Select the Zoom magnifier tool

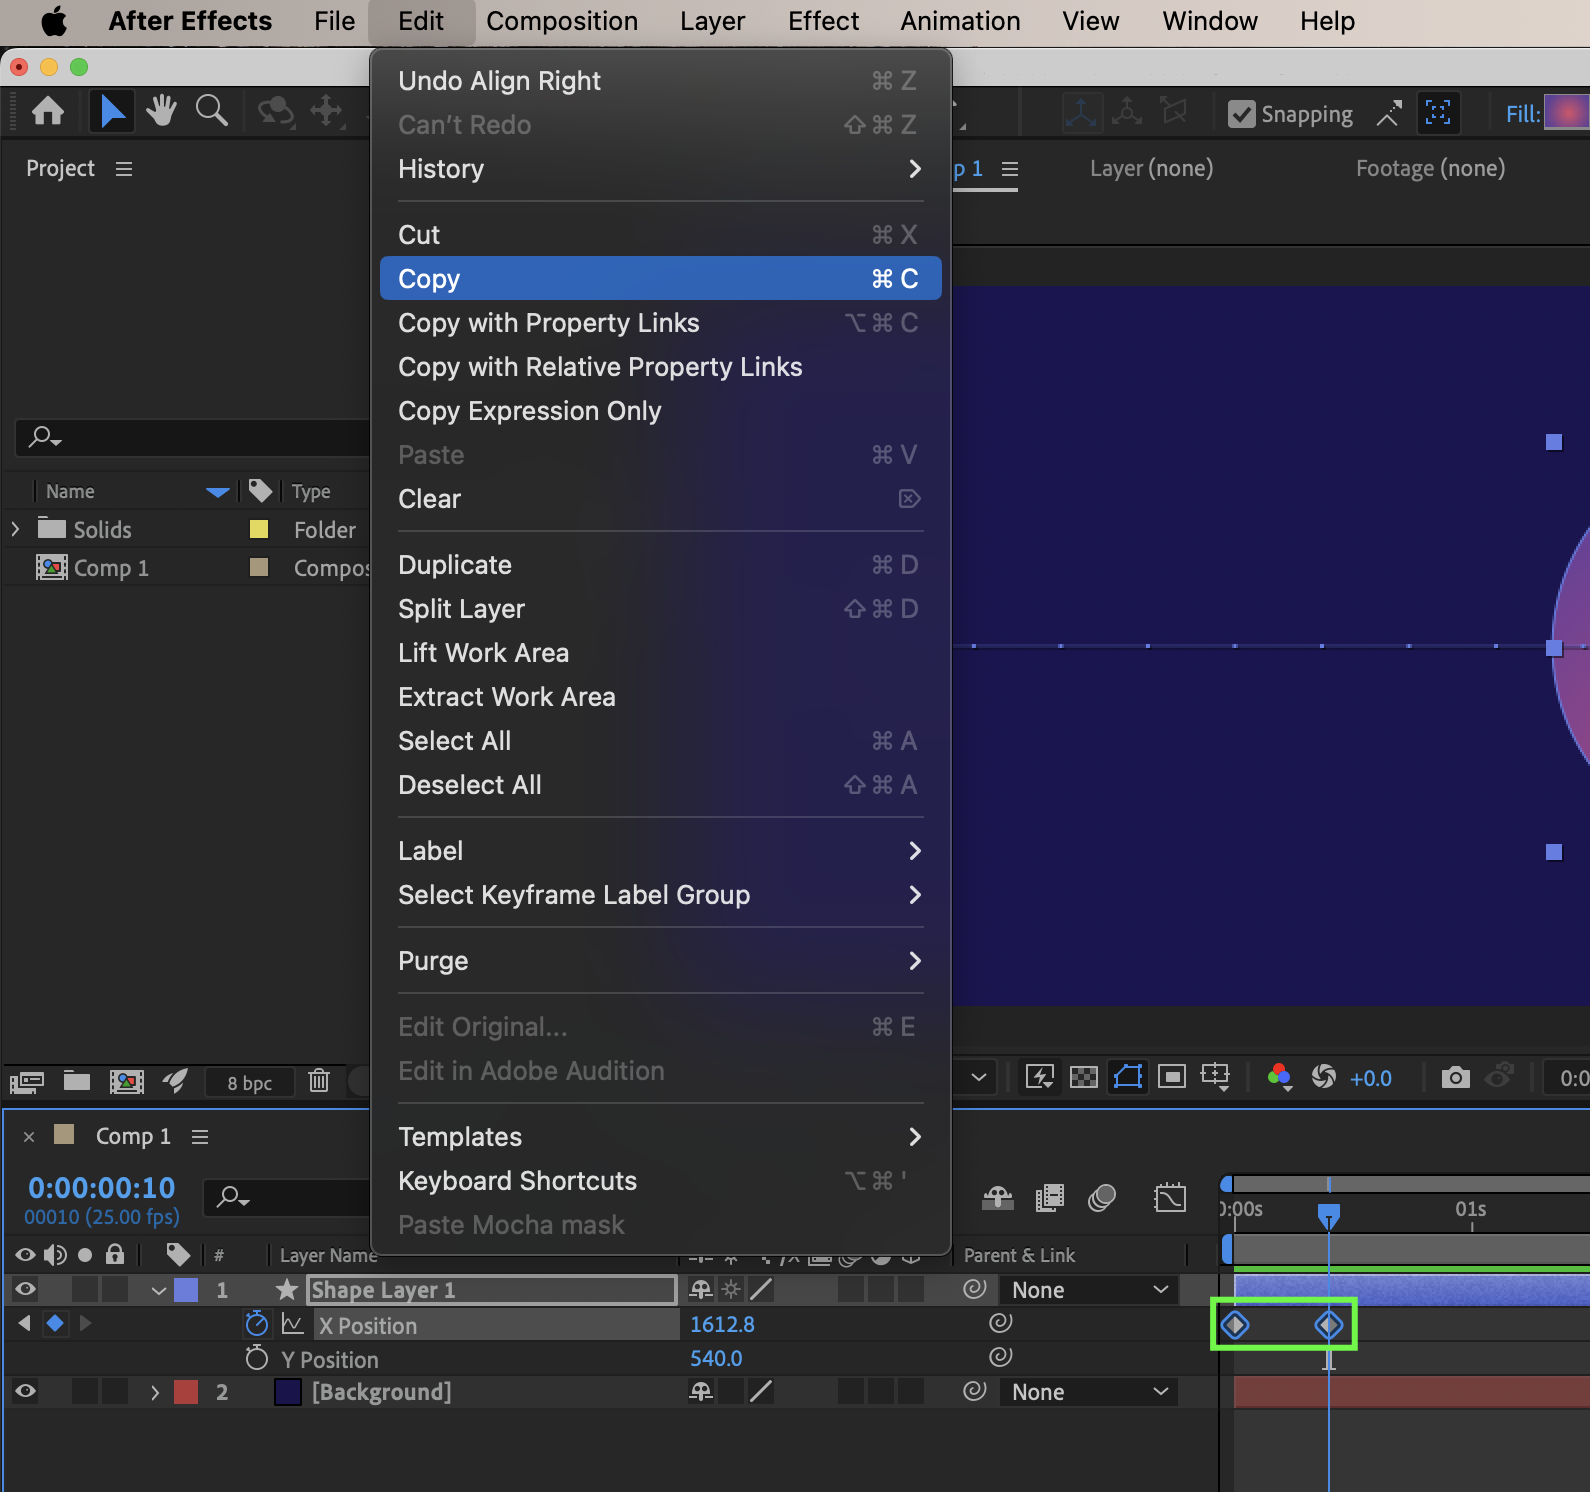[211, 111]
